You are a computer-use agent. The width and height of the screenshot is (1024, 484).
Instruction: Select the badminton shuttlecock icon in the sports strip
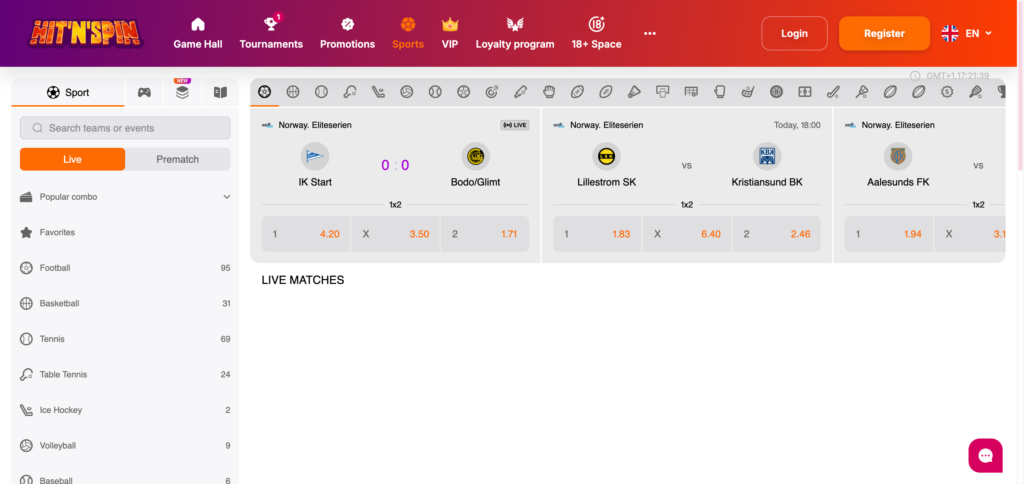(634, 92)
